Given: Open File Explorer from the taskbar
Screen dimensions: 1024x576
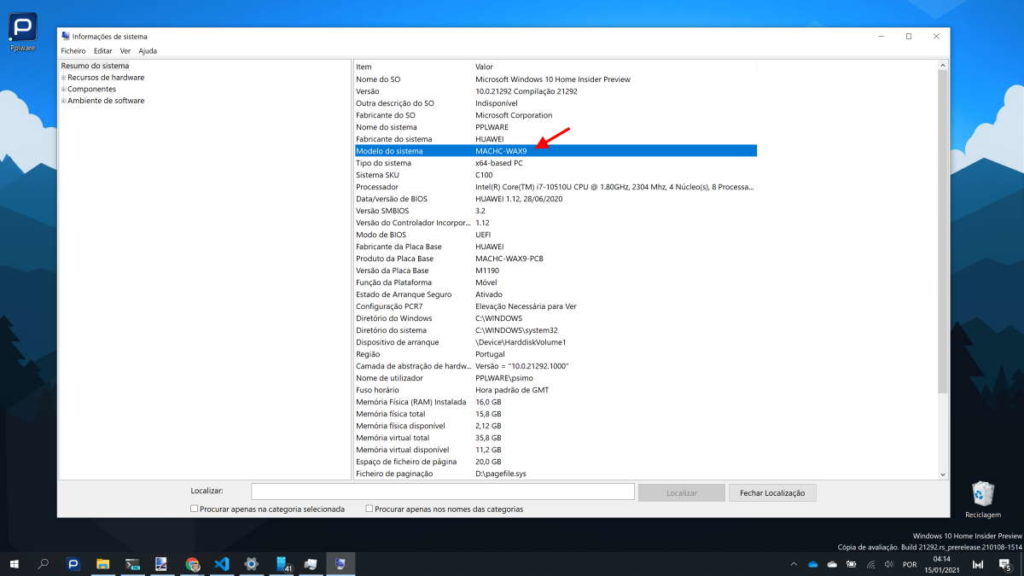Looking at the screenshot, I should click(103, 564).
